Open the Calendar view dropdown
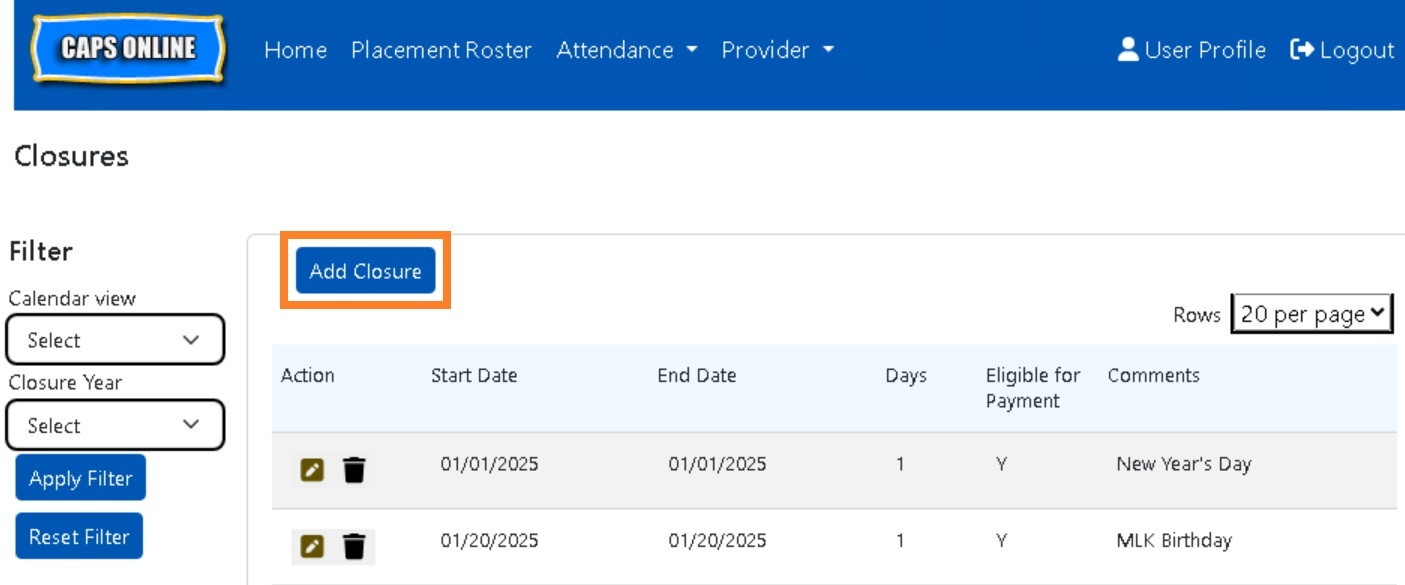Viewport: 1405px width, 585px height. tap(115, 340)
